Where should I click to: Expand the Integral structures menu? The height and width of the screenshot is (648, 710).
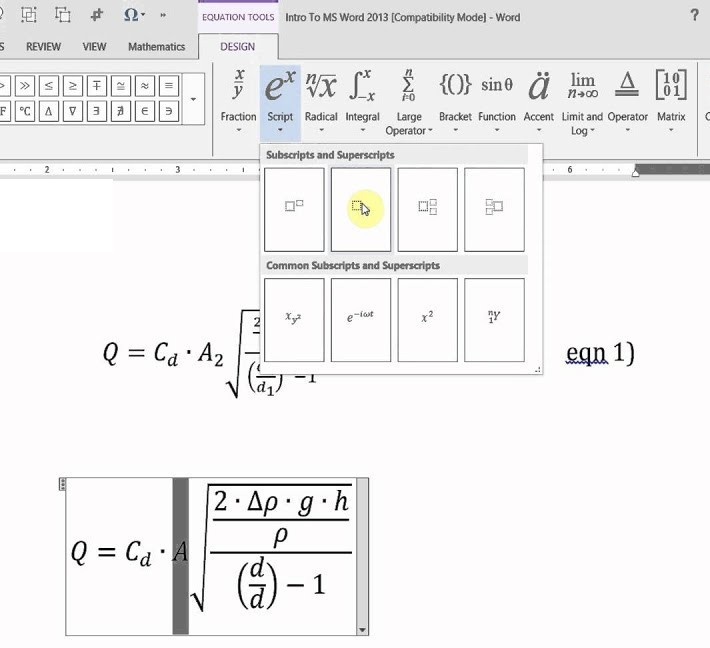click(362, 102)
